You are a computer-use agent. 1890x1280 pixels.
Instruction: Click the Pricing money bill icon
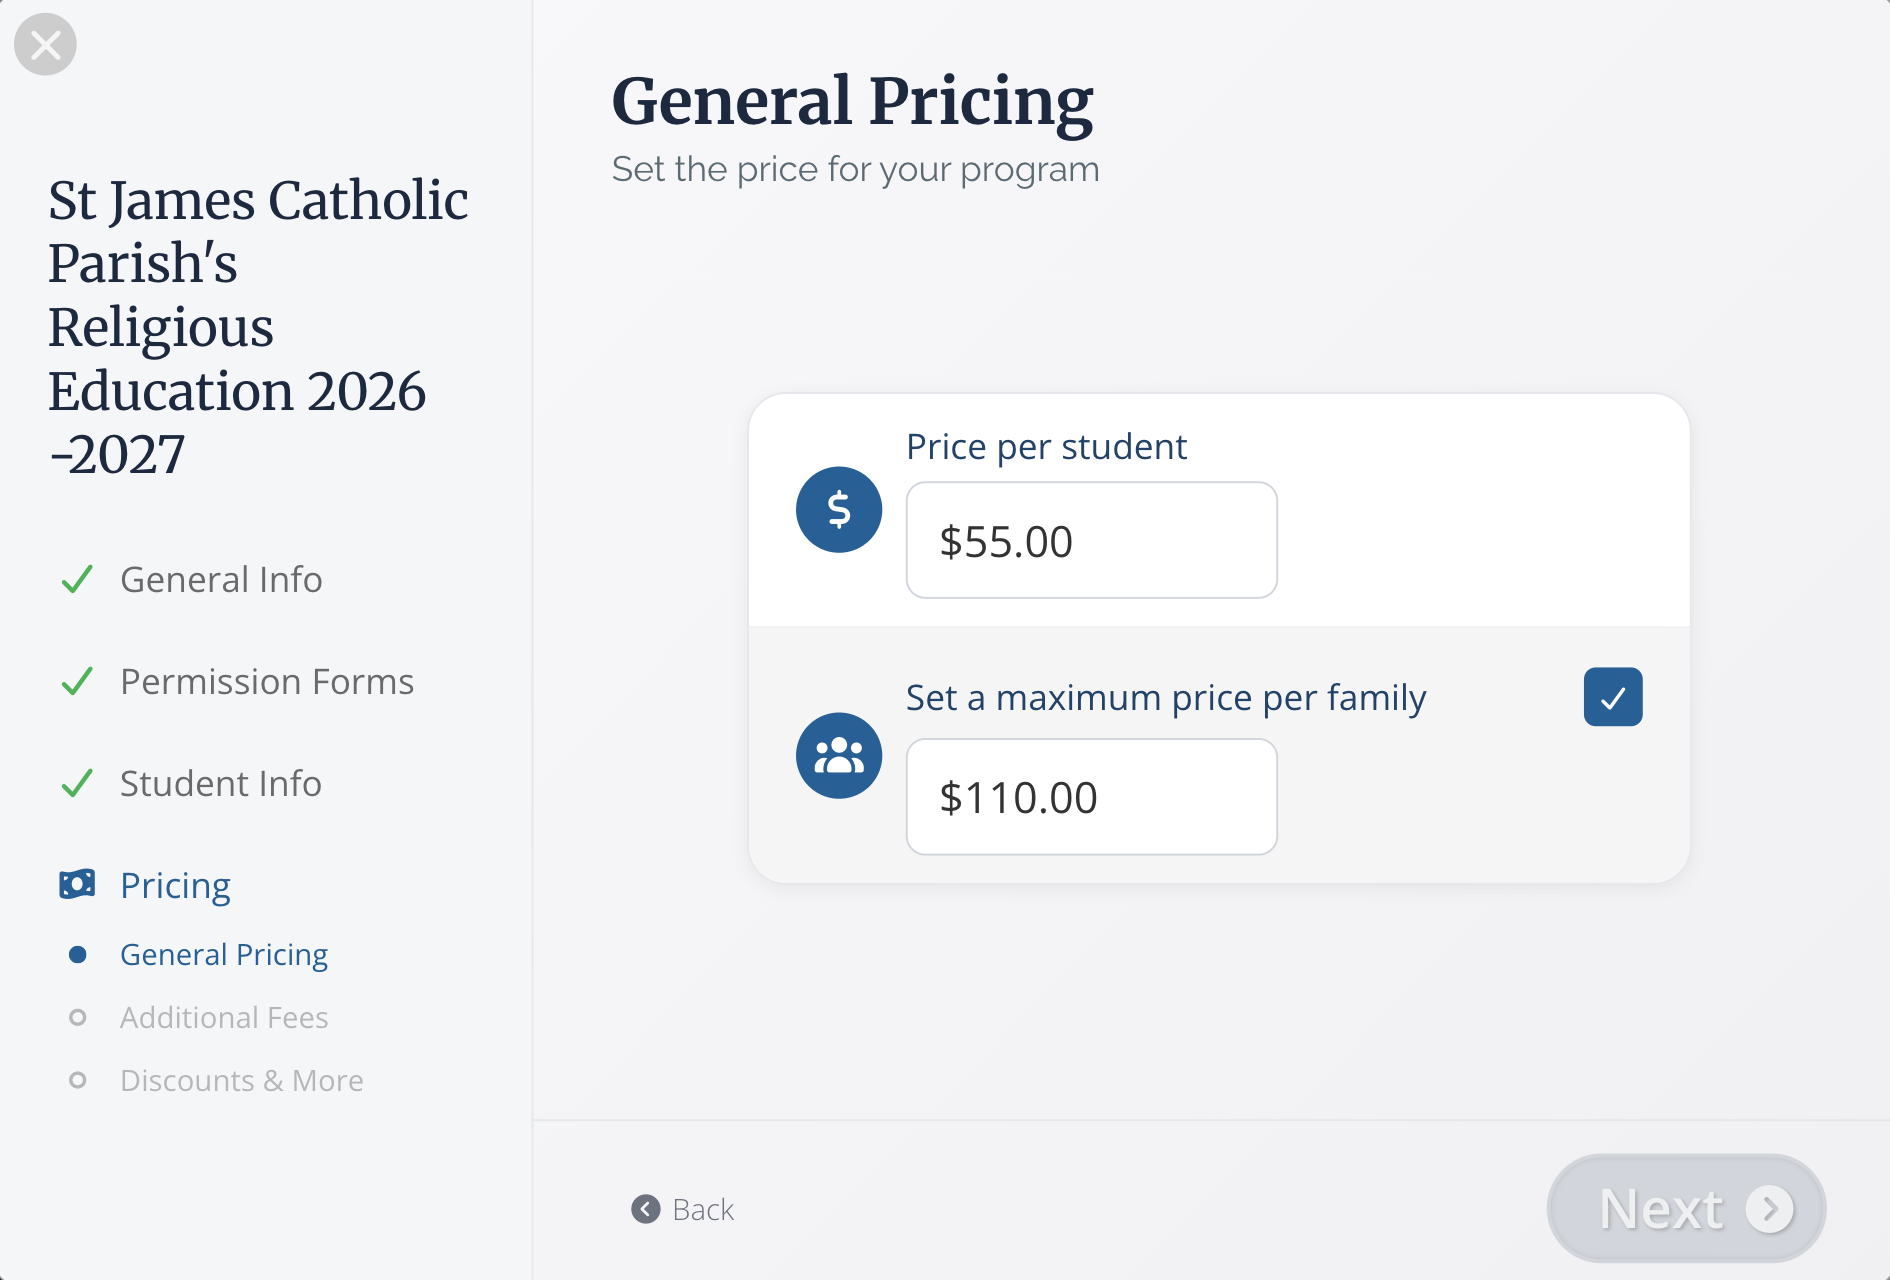(77, 884)
